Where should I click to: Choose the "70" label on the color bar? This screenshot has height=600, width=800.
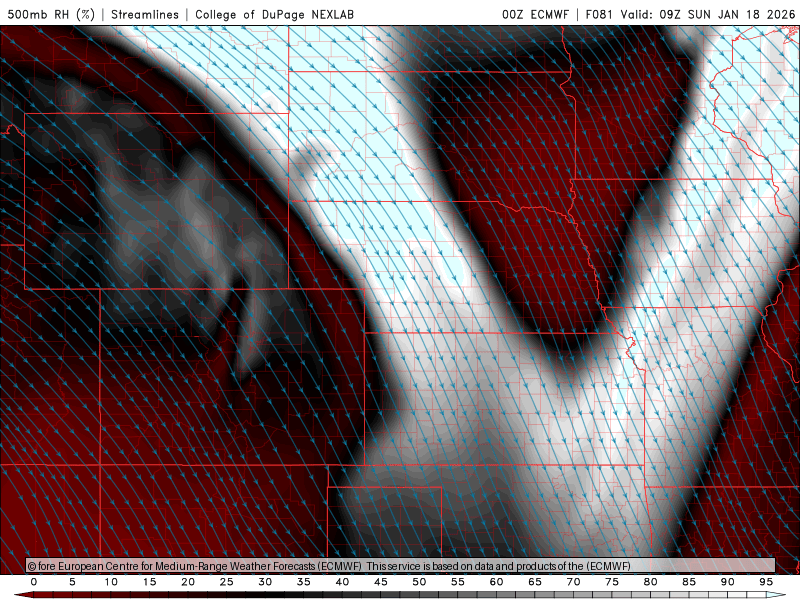click(x=573, y=582)
